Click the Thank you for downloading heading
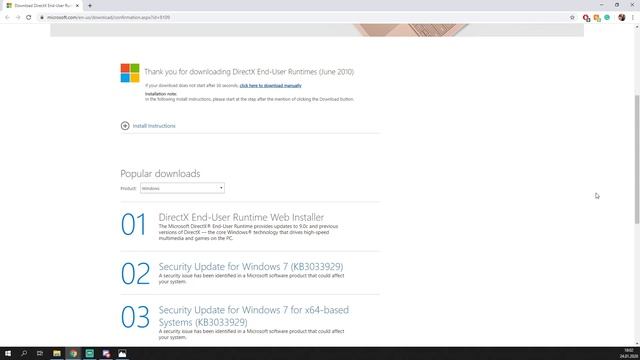The image size is (640, 360). tap(249, 72)
